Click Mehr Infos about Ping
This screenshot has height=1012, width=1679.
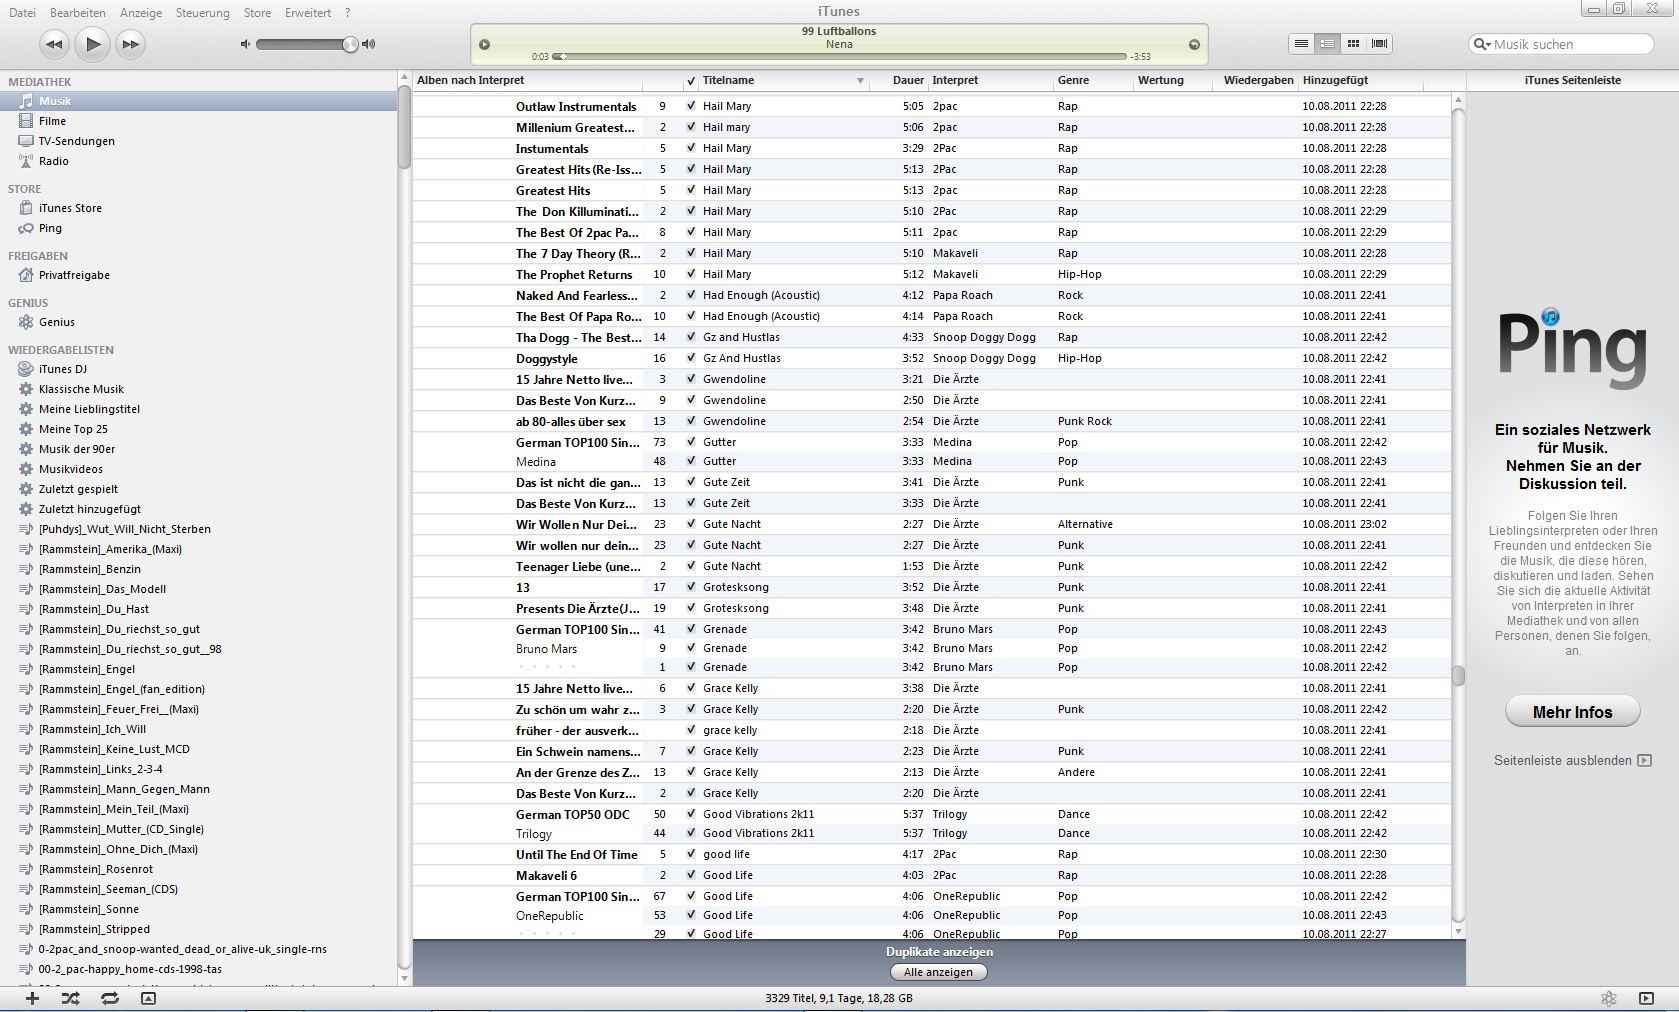(1572, 712)
